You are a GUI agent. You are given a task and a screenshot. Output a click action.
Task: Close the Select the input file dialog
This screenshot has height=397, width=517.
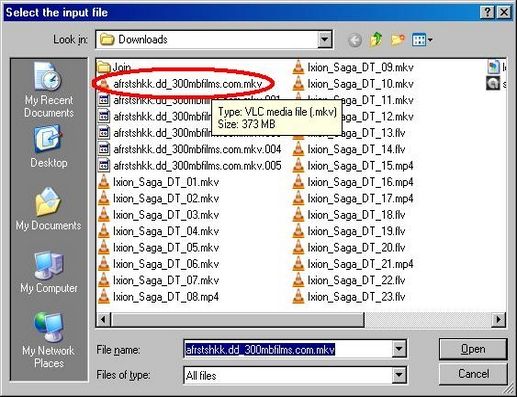click(504, 12)
